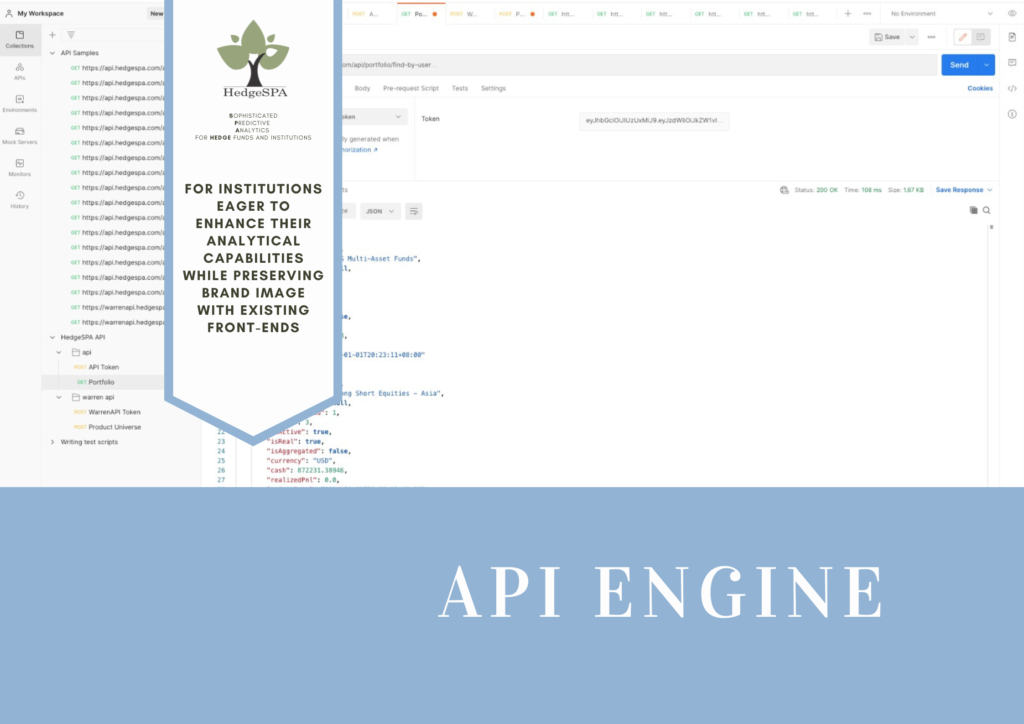Toggle line wrapping in the response body
Viewport: 1024px width, 724px height.
click(x=413, y=211)
